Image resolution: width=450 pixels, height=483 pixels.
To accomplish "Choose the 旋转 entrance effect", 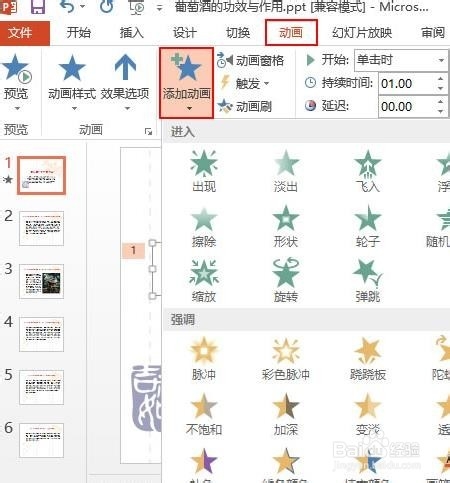I will click(x=286, y=281).
